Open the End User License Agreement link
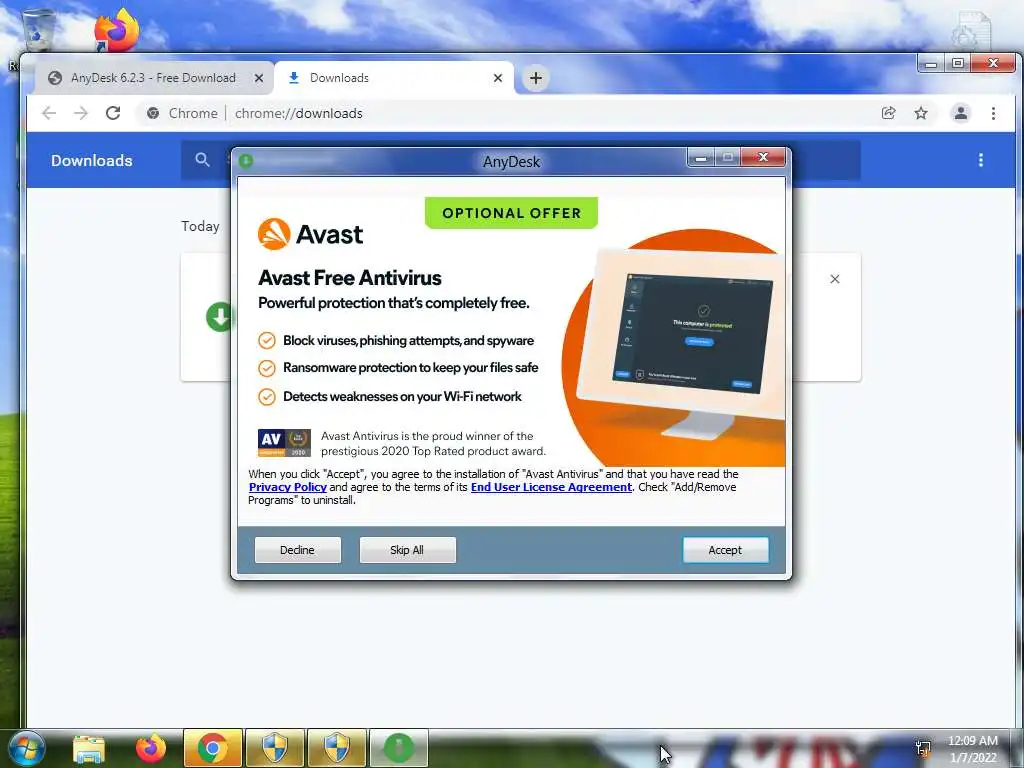Viewport: 1024px width, 768px height. (551, 487)
